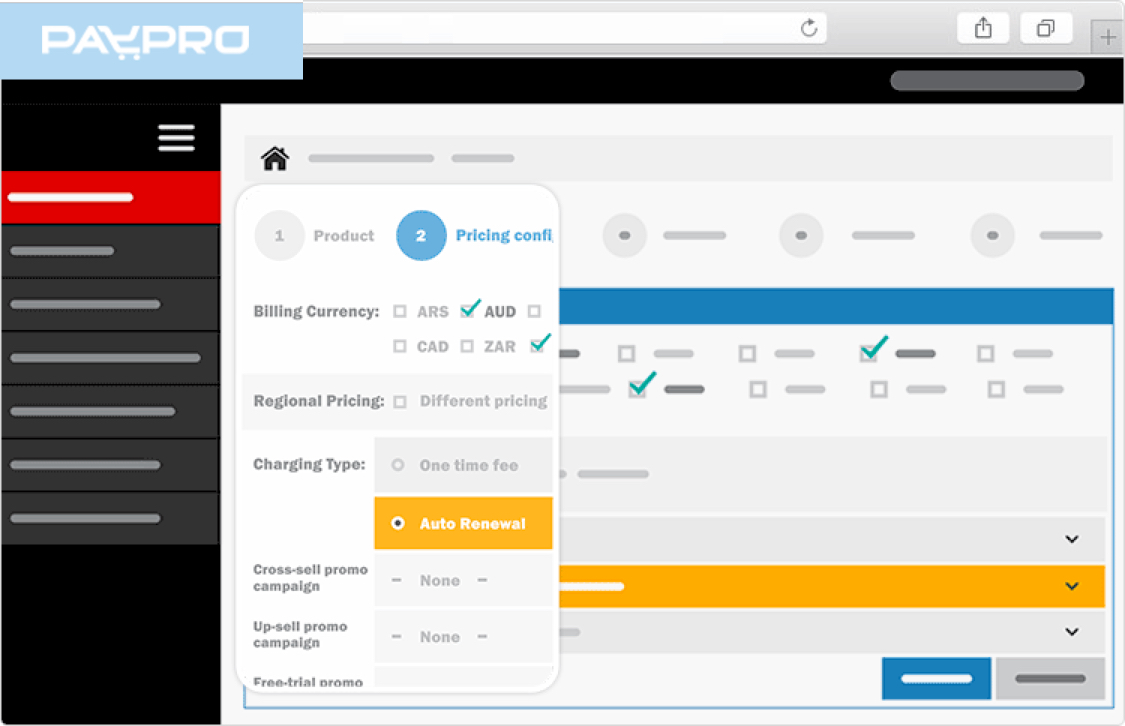Open the browser share icon
Image resolution: width=1125 pixels, height=726 pixels.
983,28
